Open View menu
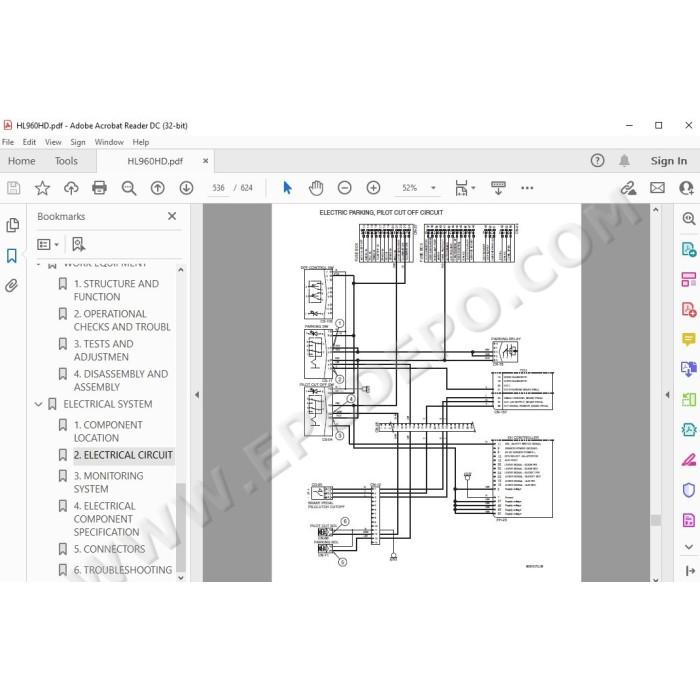The image size is (700, 700). click(53, 142)
